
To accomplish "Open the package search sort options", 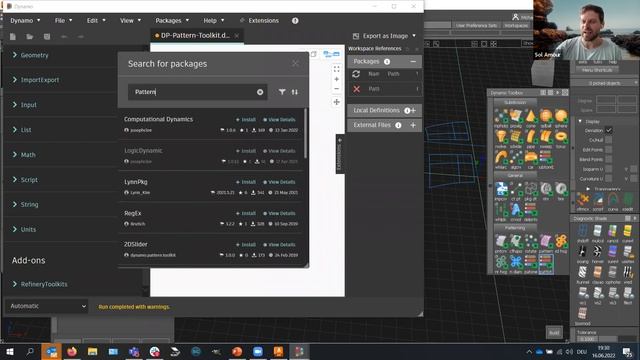I will 295,92.
